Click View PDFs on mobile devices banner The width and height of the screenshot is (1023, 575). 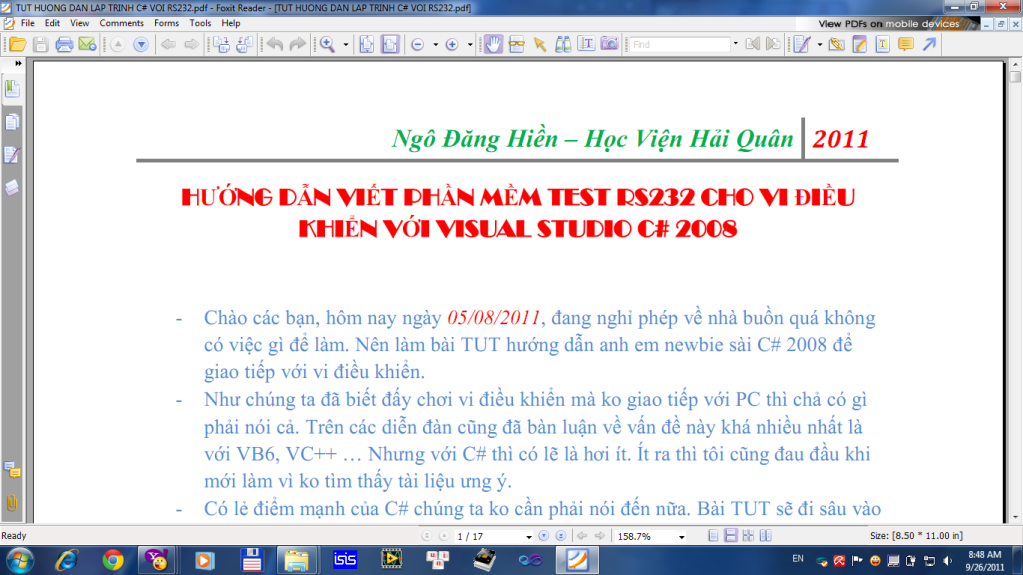[889, 23]
